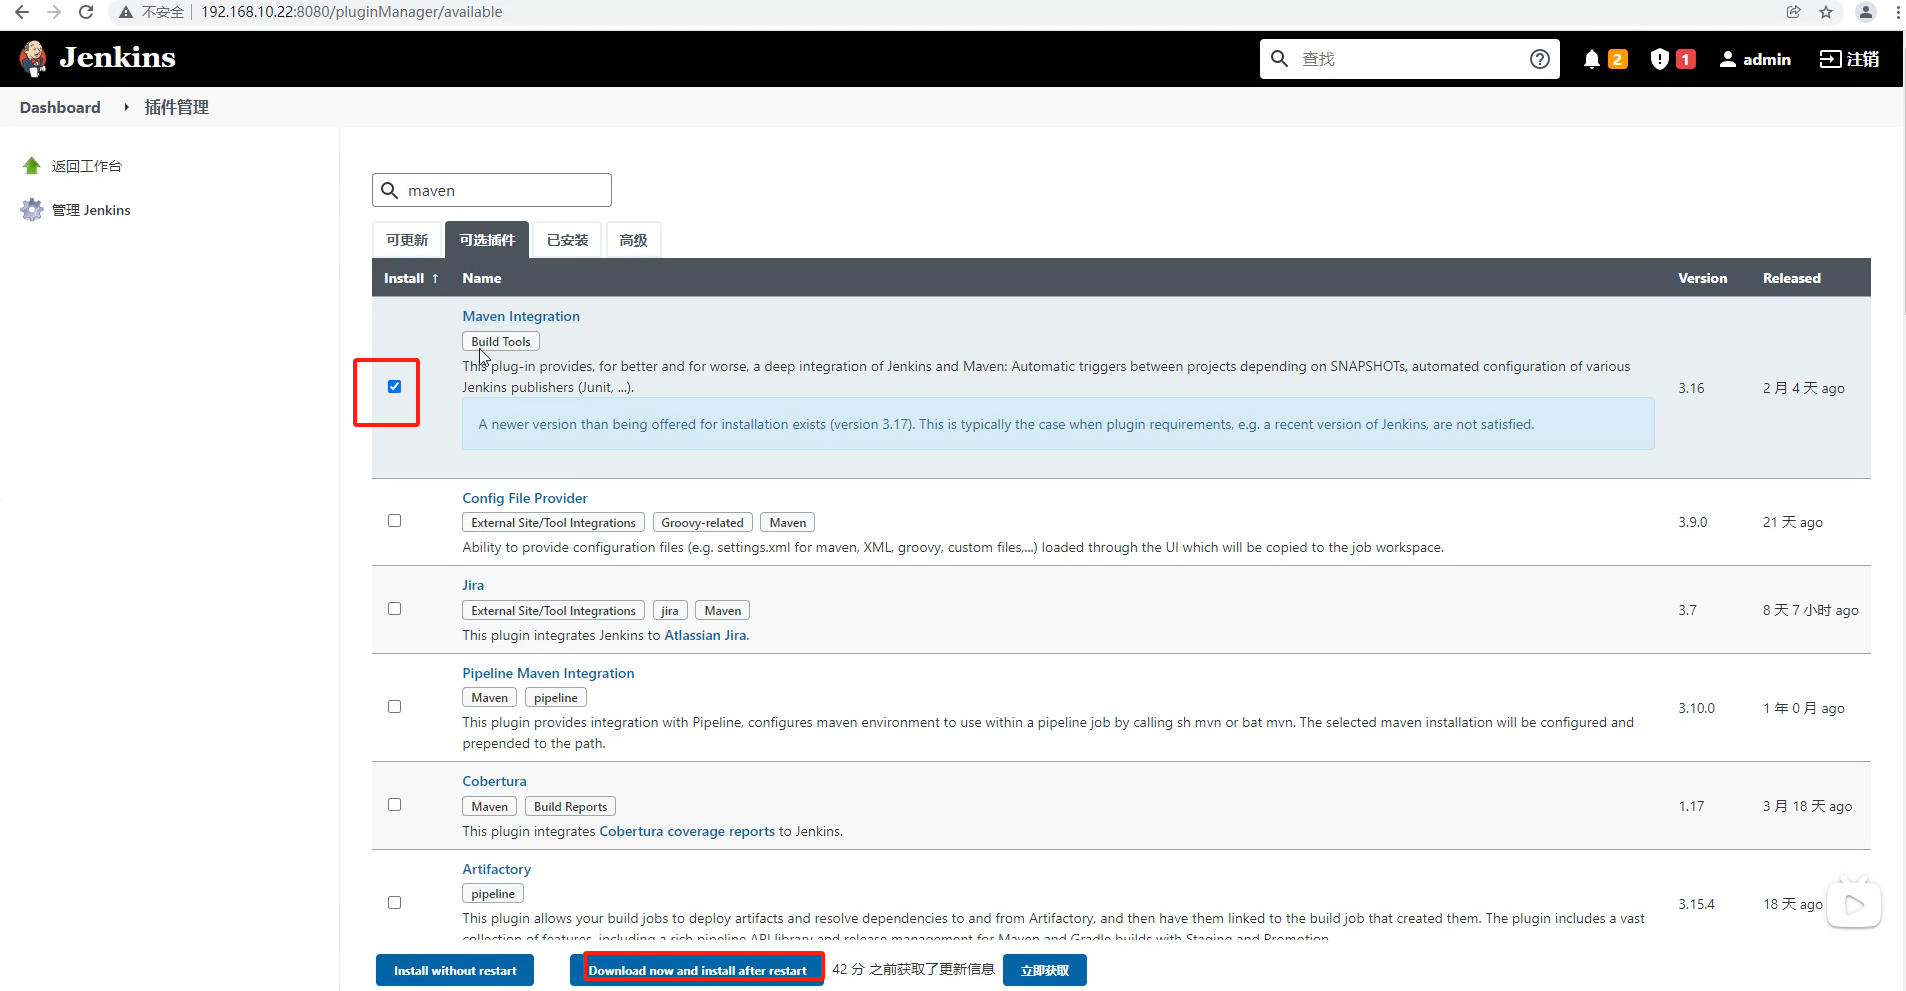Click the search help question mark icon
Image resolution: width=1906 pixels, height=991 pixels.
click(x=1540, y=59)
